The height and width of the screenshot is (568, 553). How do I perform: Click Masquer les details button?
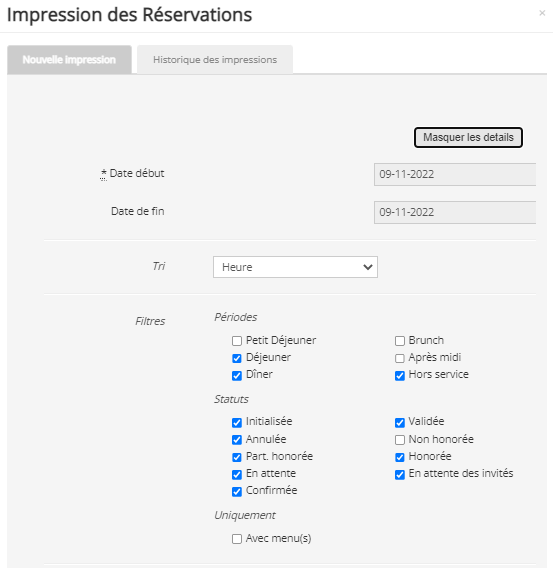tap(468, 137)
